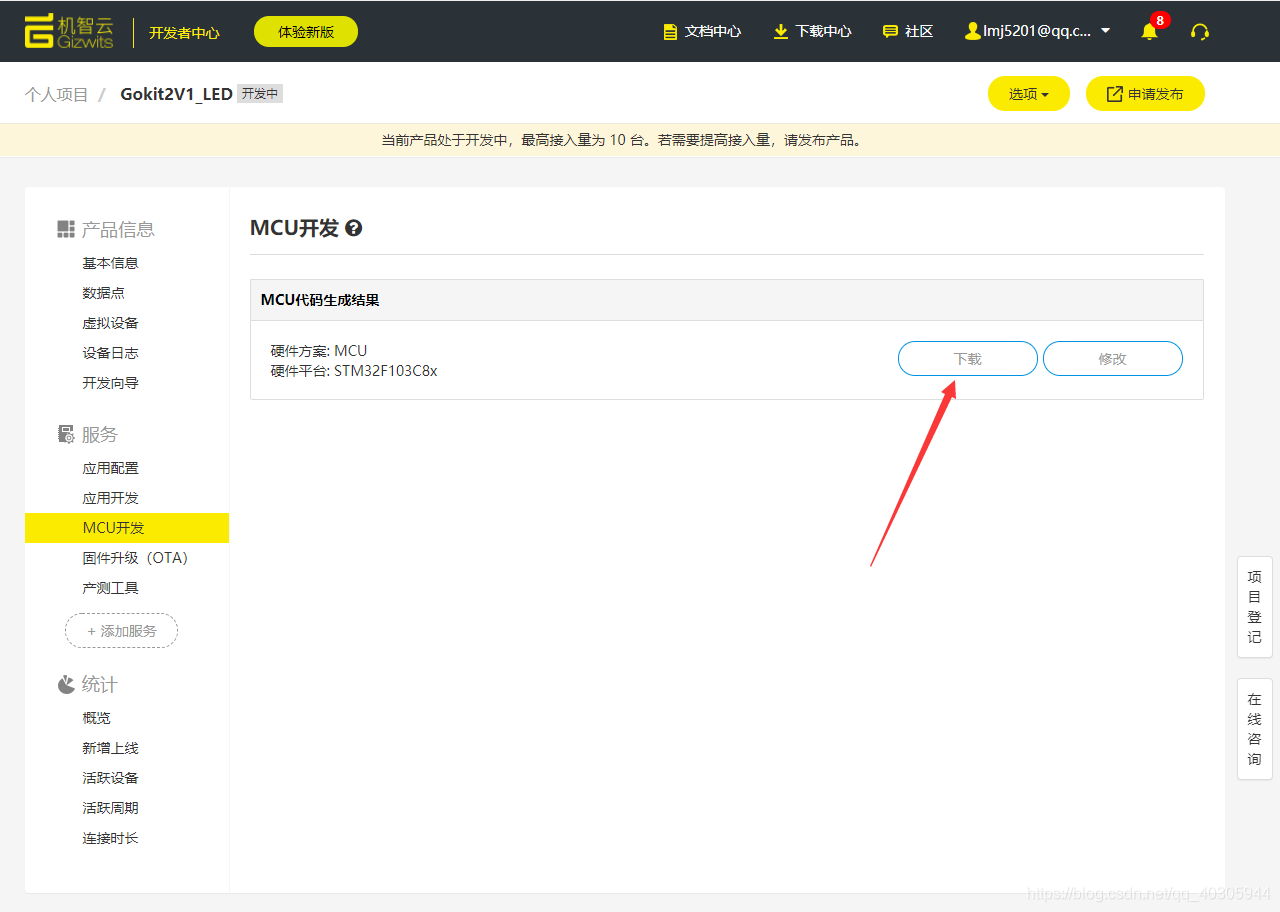Click the yellow development notice banner
Image resolution: width=1280 pixels, height=912 pixels.
[x=640, y=140]
